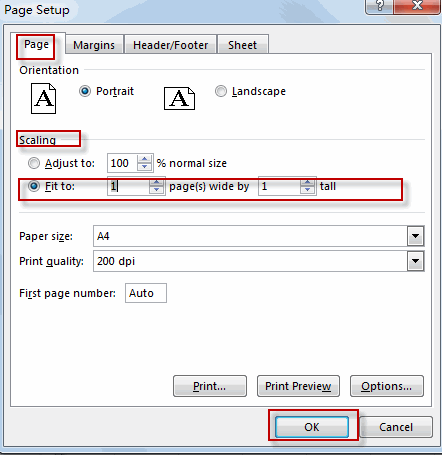Image resolution: width=442 pixels, height=455 pixels.
Task: Increase pages tall with the up arrow
Action: (307, 182)
